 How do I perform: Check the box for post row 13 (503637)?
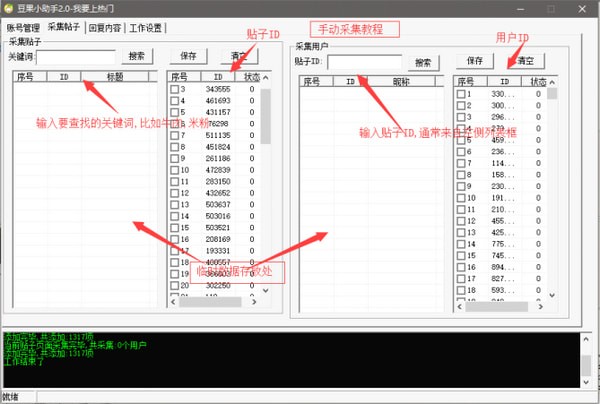(x=174, y=205)
